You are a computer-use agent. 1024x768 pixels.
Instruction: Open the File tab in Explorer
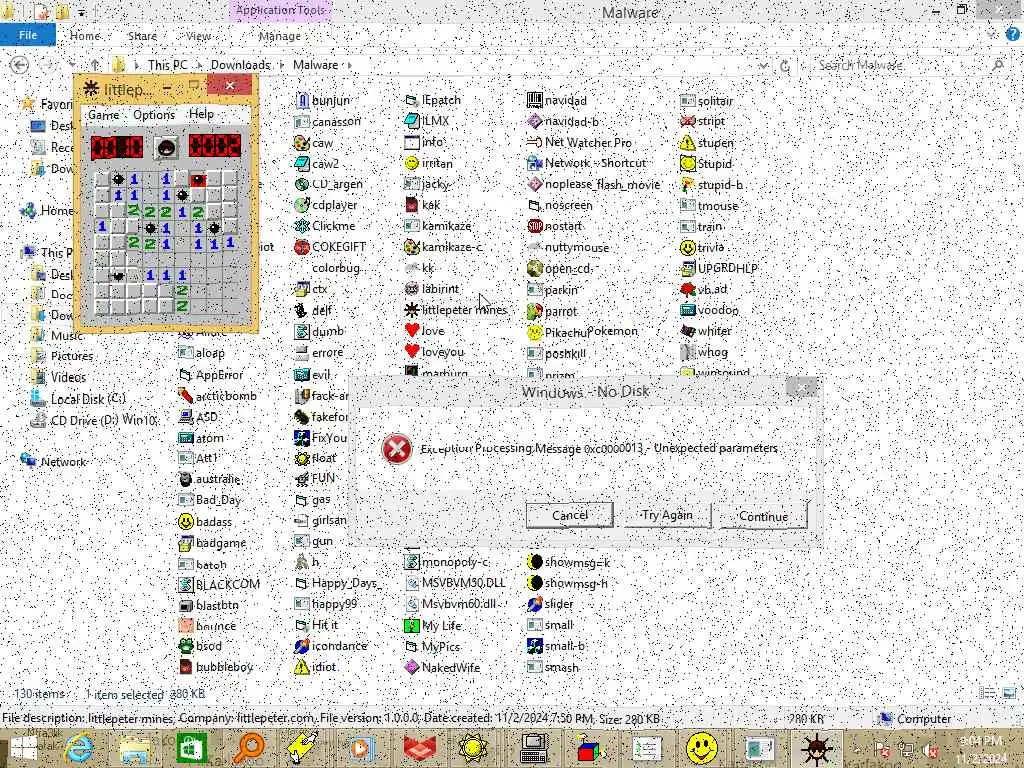[x=27, y=35]
